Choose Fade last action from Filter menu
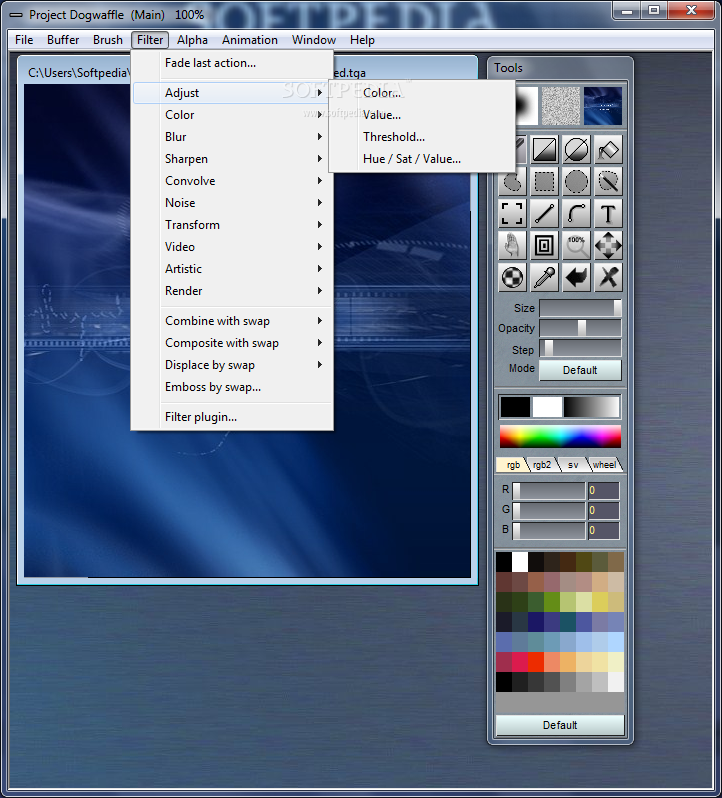 click(232, 63)
